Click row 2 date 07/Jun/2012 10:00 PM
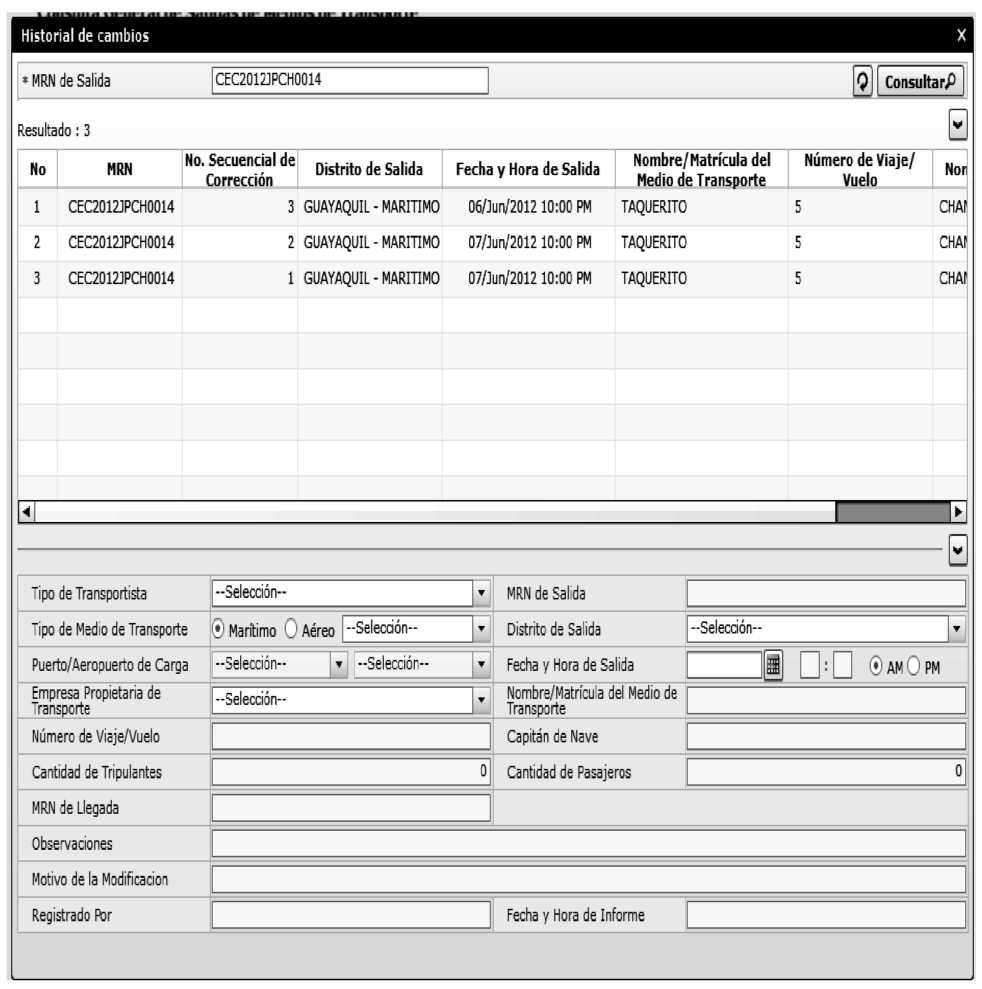Viewport: 982px width, 989px height. pyautogui.click(x=530, y=242)
